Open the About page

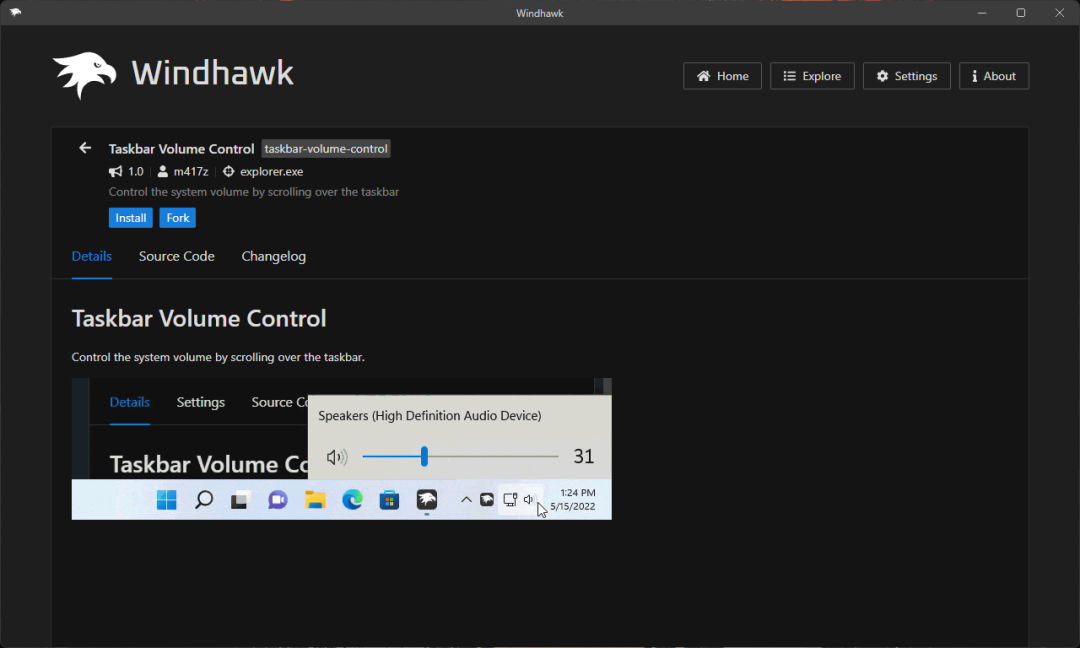tap(994, 76)
